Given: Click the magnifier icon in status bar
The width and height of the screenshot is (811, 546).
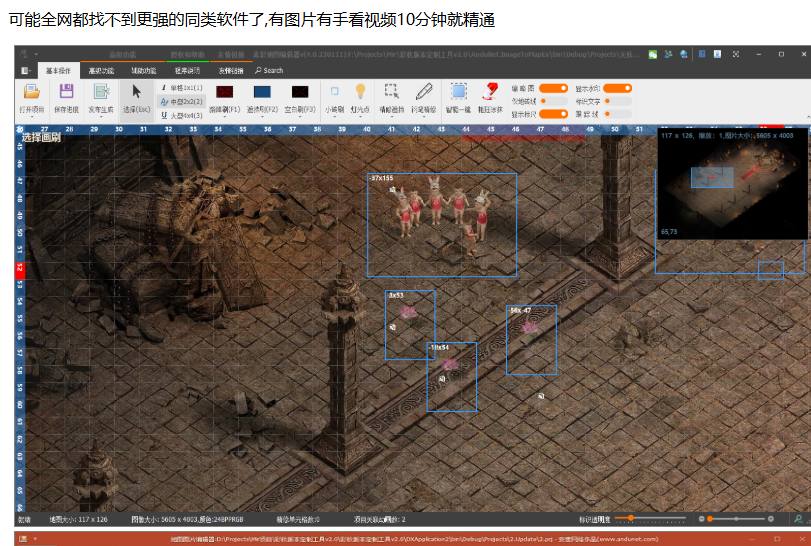Looking at the screenshot, I should coord(799,519).
